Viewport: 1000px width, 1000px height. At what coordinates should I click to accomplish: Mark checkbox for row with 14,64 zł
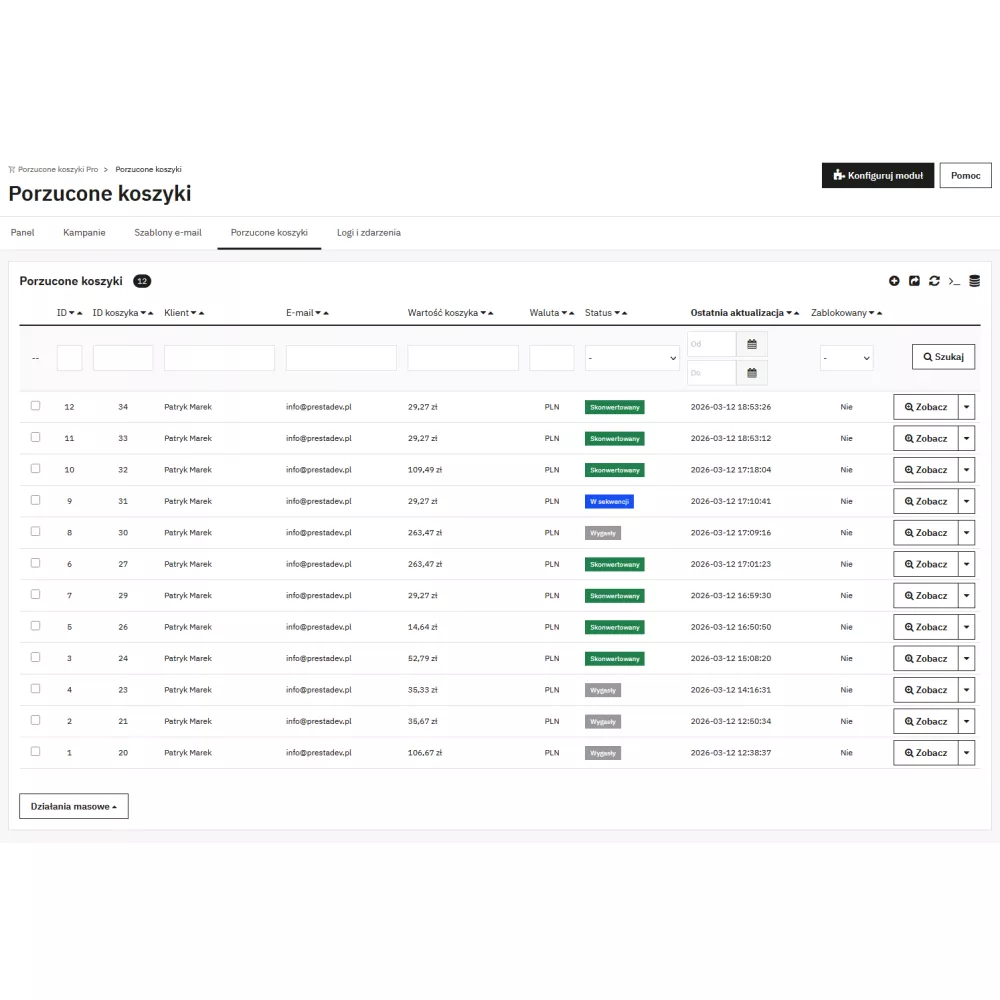(36, 626)
